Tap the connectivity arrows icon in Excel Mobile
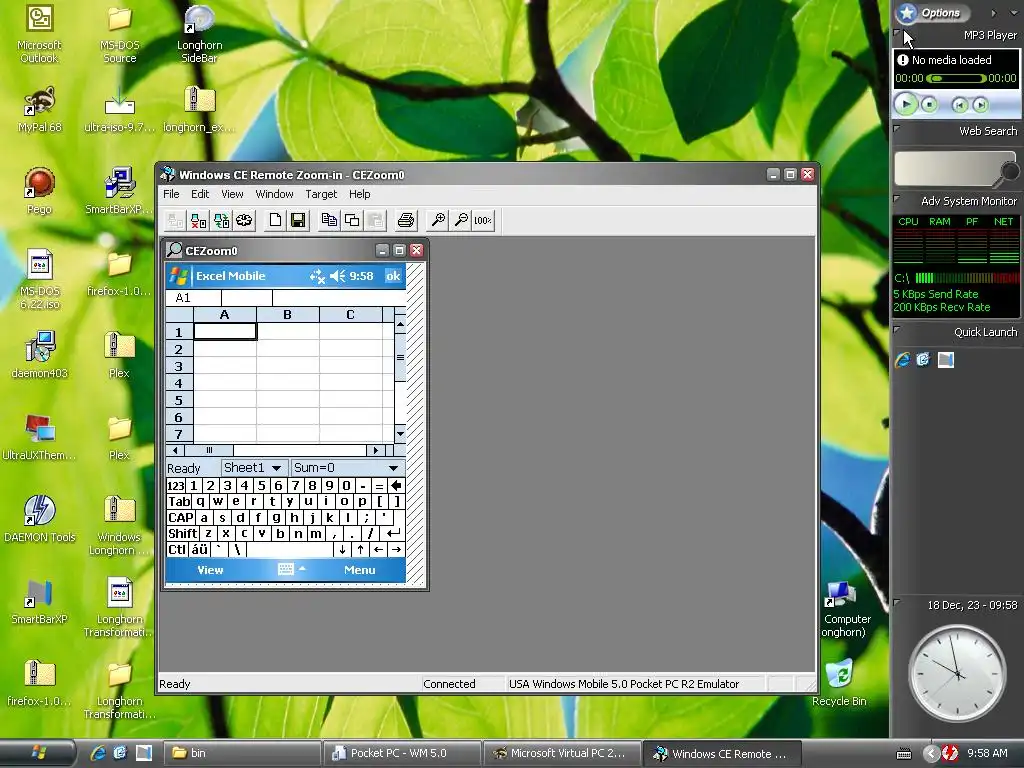Viewport: 1024px width, 768px height. coord(317,276)
